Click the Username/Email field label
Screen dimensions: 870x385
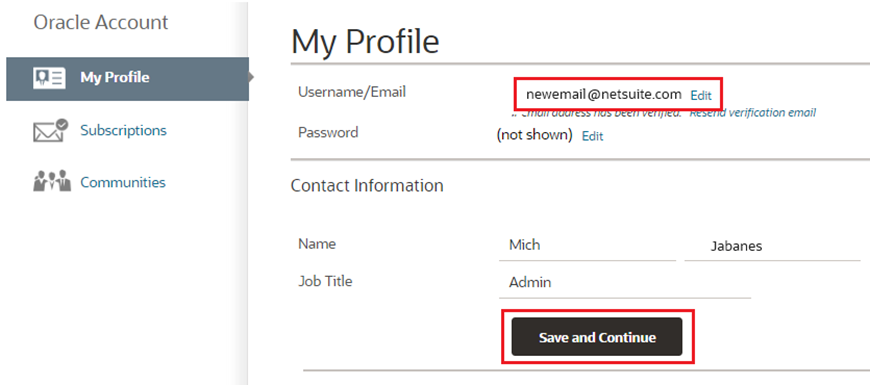[x=352, y=92]
